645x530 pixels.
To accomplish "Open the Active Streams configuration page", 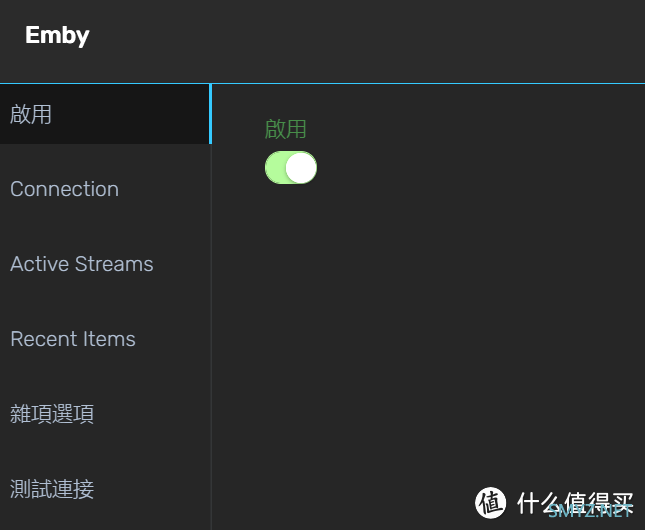I will pyautogui.click(x=82, y=264).
